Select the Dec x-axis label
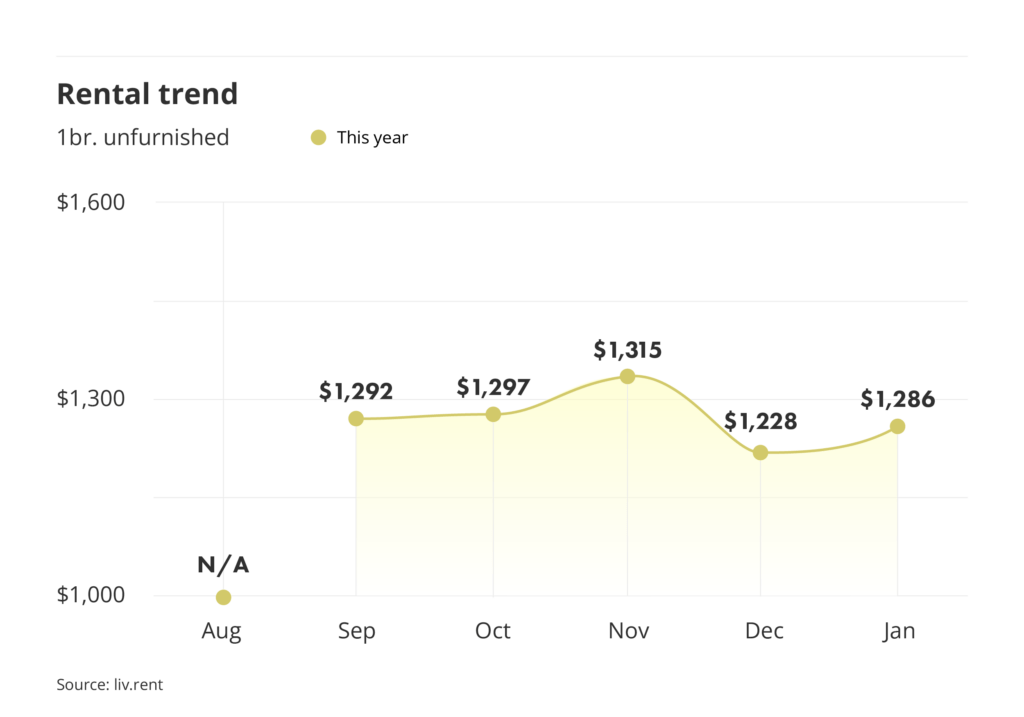 (x=764, y=631)
